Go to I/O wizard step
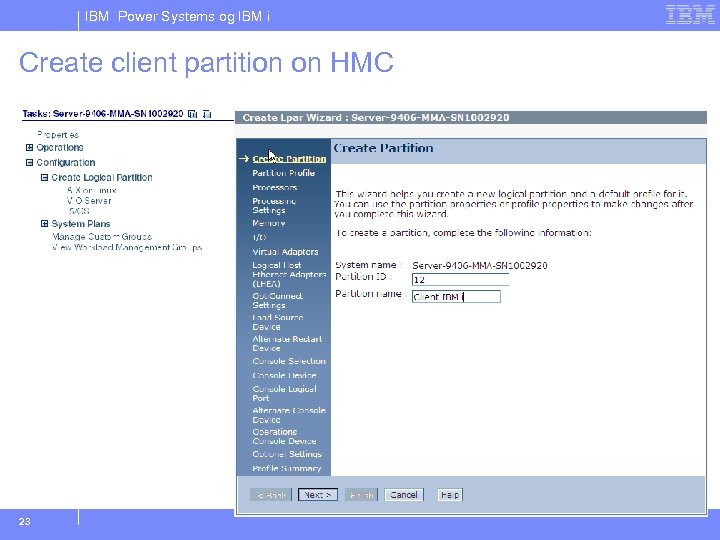This screenshot has width=720, height=540. [x=259, y=237]
